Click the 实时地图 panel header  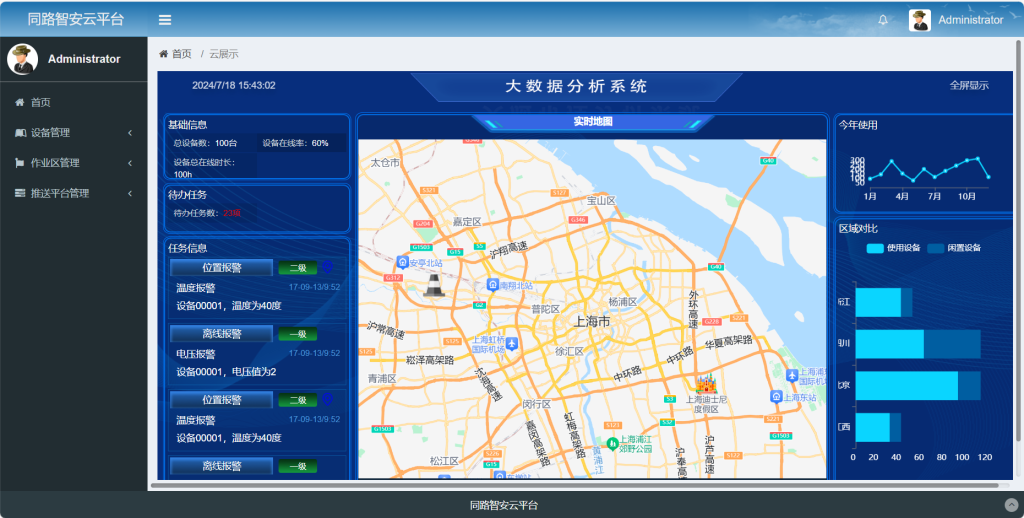(x=593, y=122)
